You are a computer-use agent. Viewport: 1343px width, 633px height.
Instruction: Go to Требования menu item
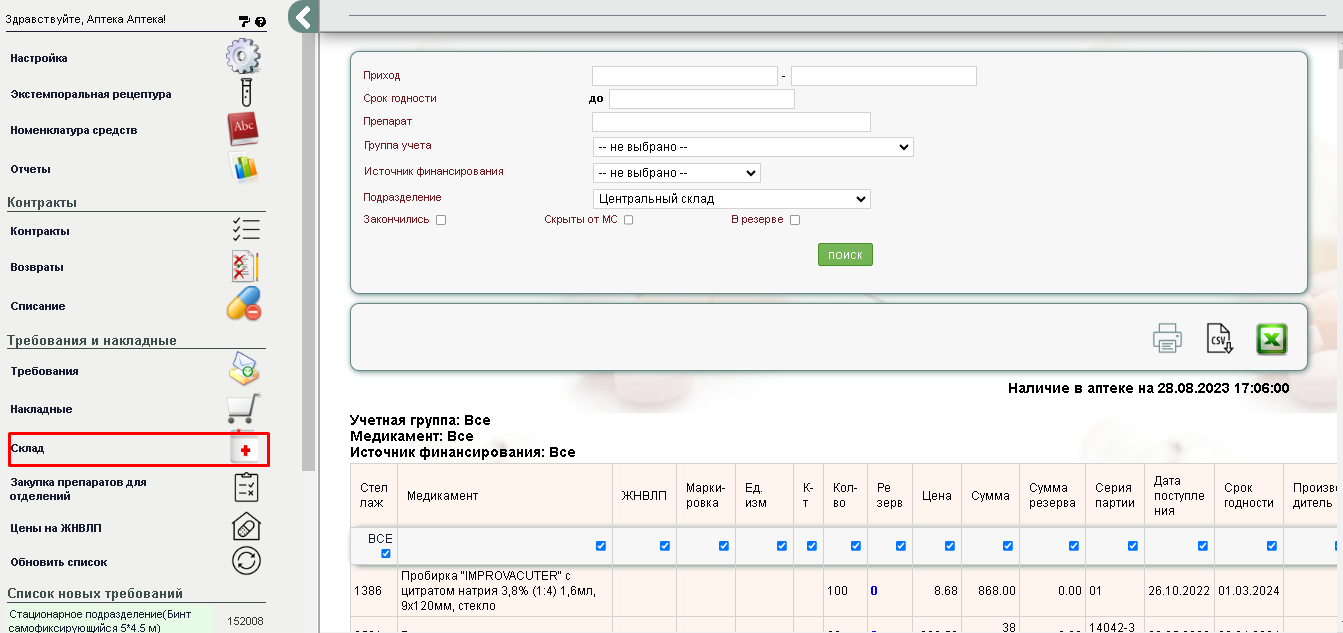point(44,371)
